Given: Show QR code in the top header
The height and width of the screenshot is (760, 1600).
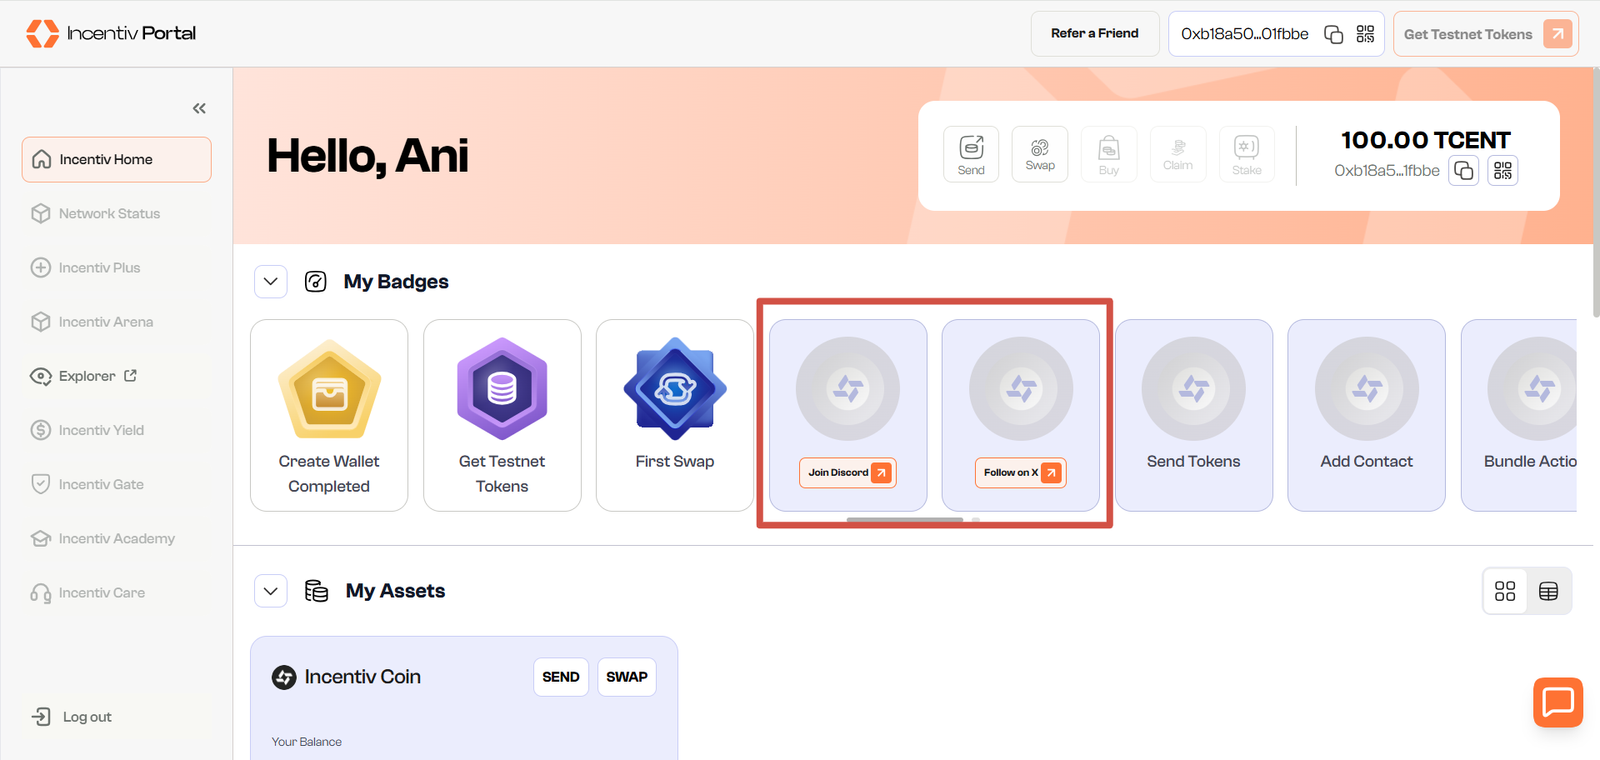Looking at the screenshot, I should (1365, 34).
